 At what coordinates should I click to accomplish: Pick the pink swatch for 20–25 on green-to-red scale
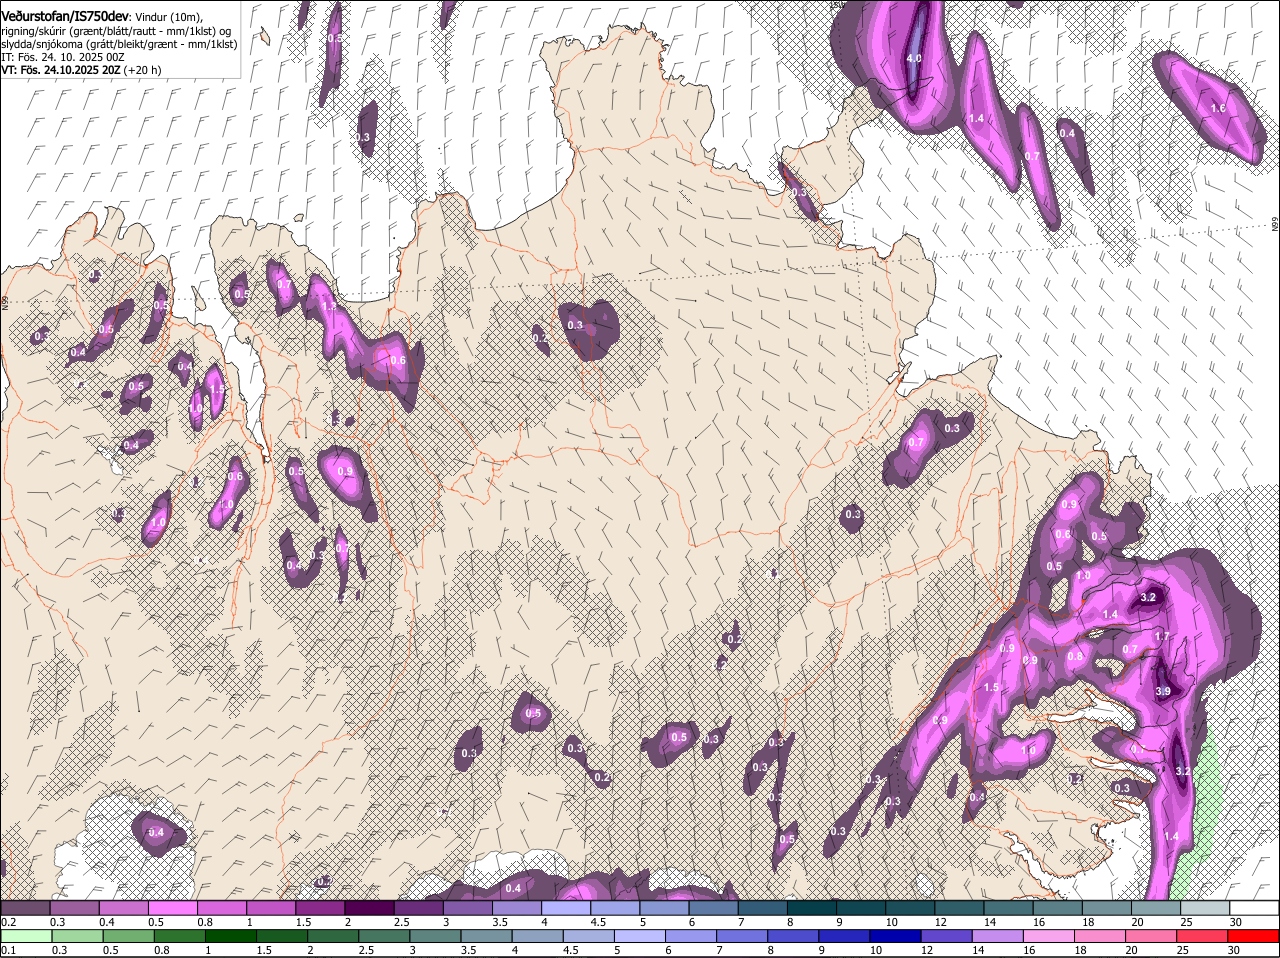(1150, 936)
